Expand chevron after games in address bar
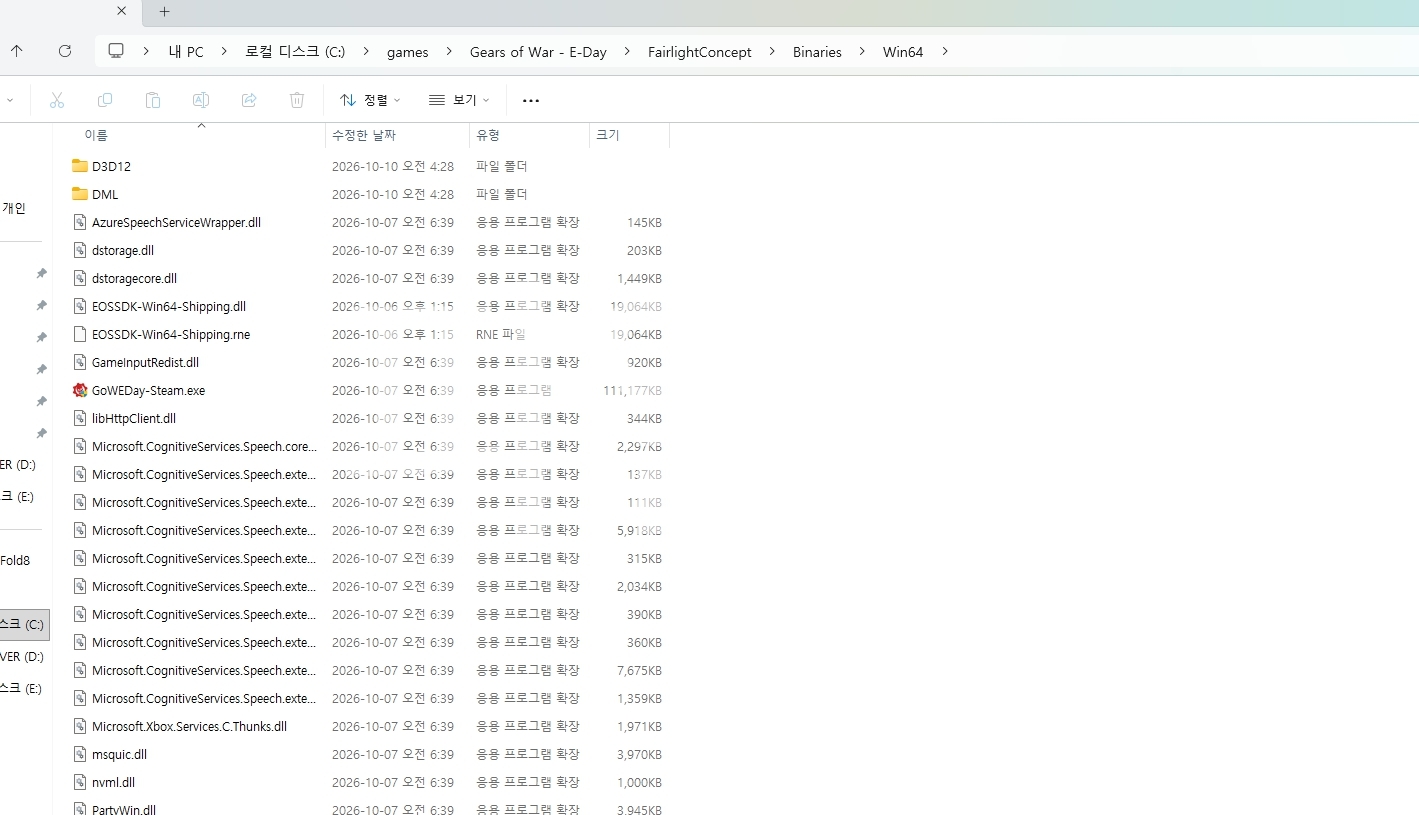The image size is (1419, 815). tap(449, 52)
